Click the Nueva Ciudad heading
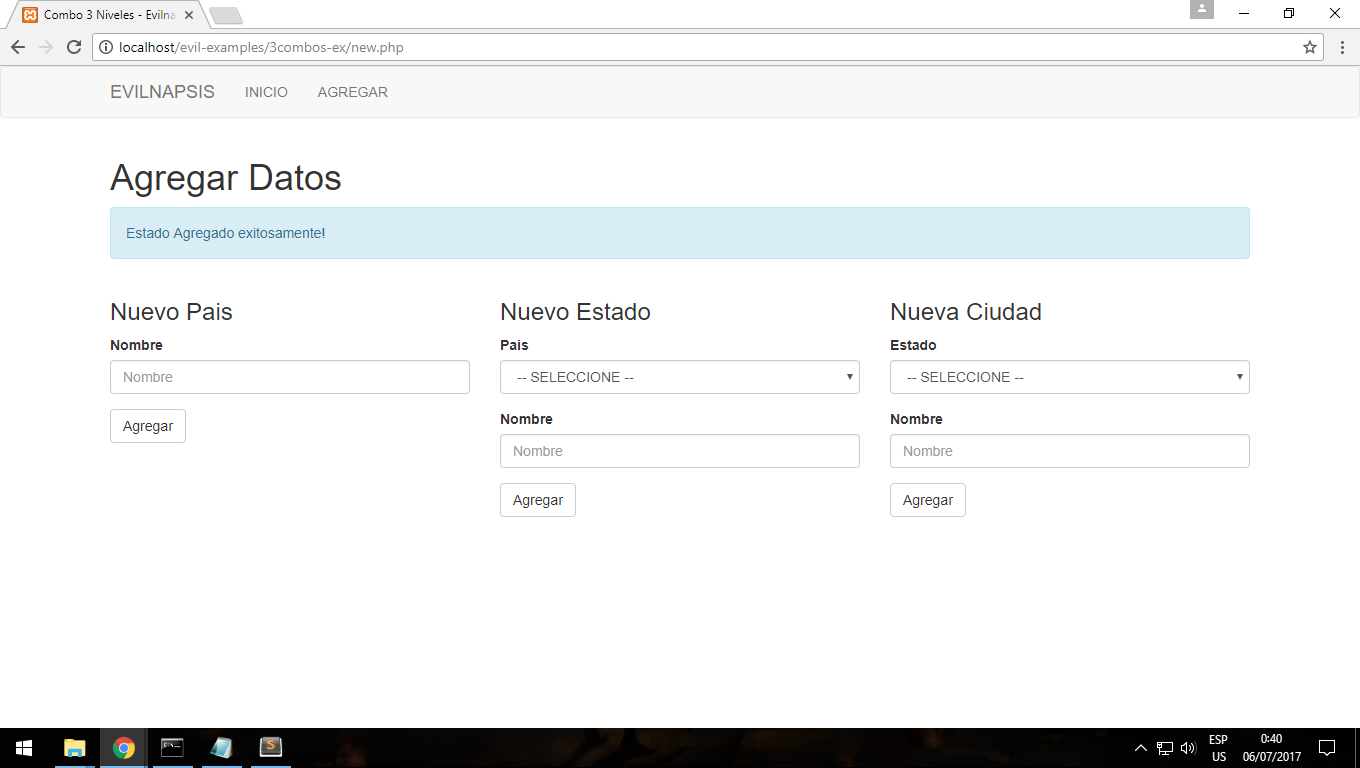The image size is (1360, 768). coord(966,312)
